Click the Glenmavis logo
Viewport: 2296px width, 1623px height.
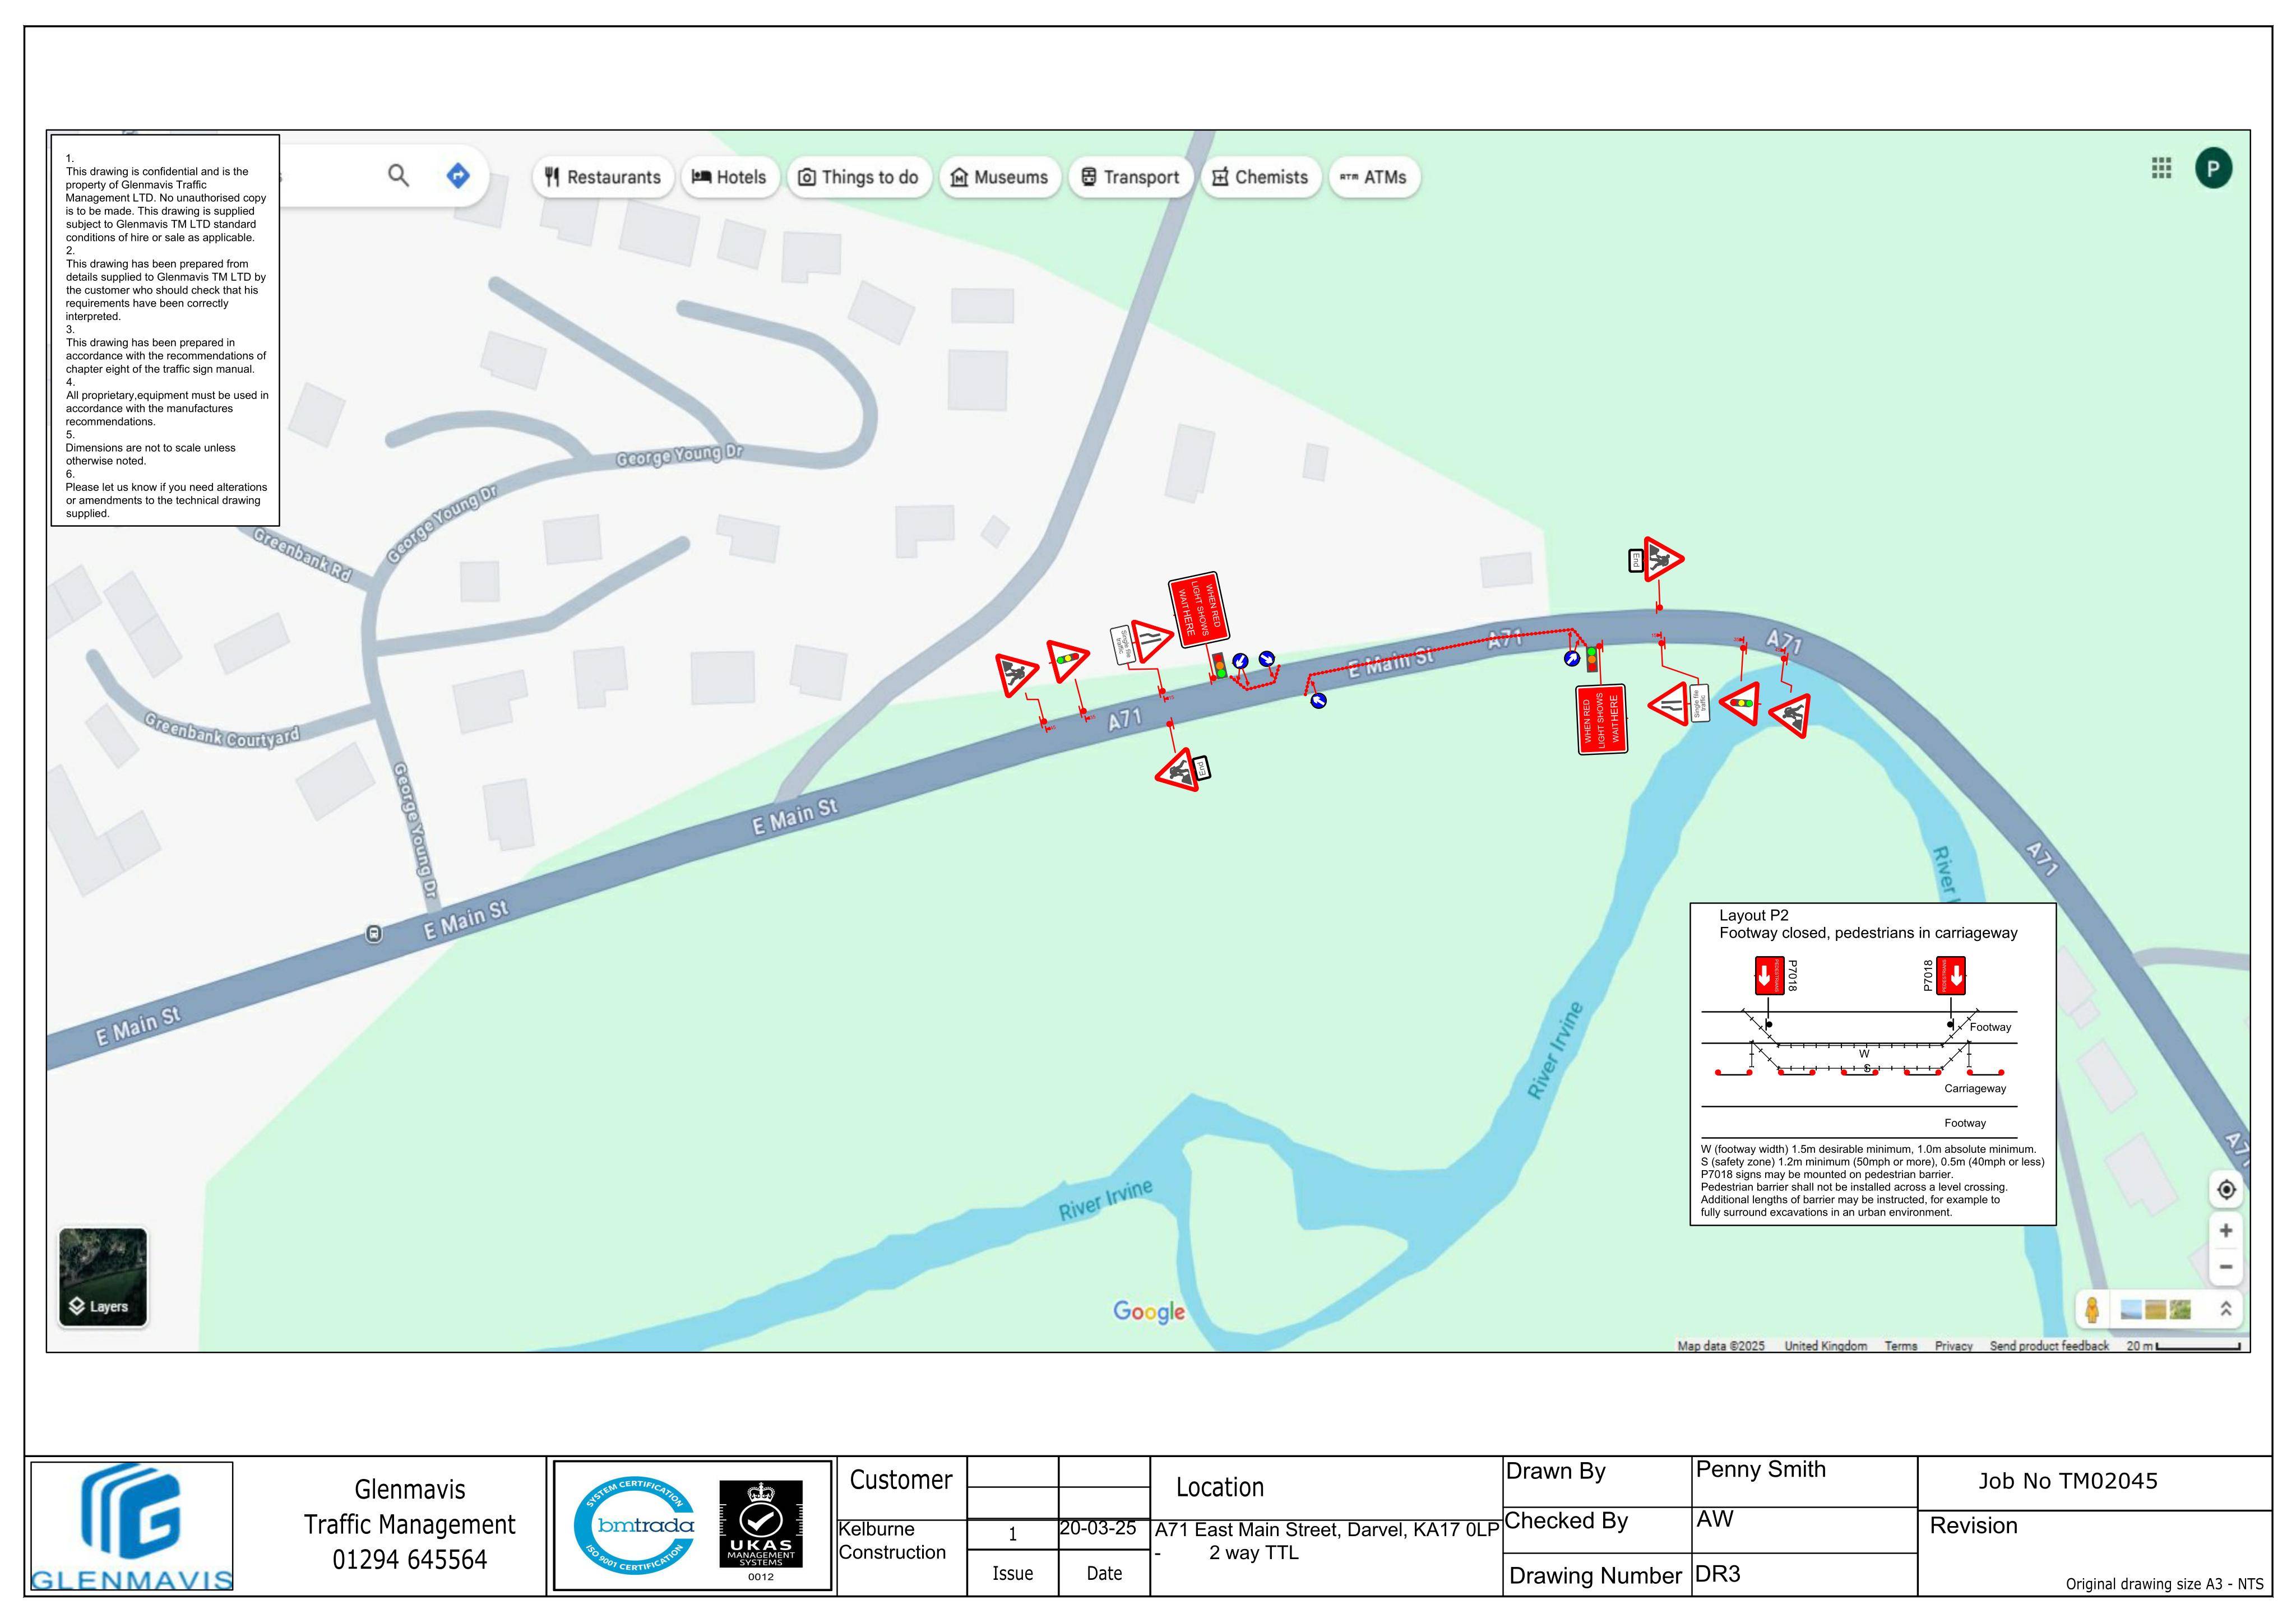[132, 1526]
